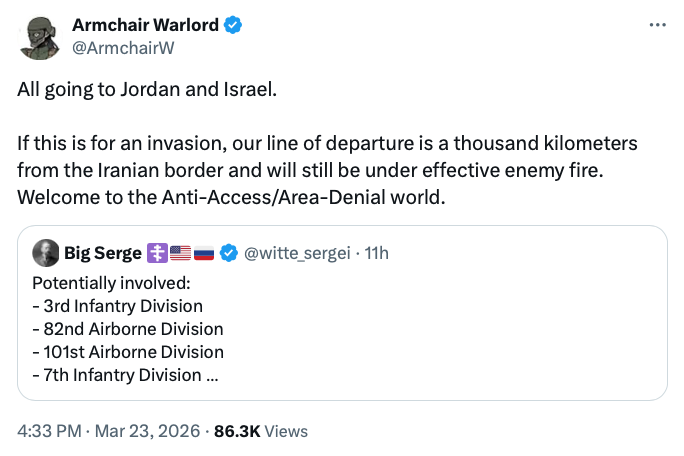
Task: Click Big Serge's verified checkmark badge
Action: (x=229, y=254)
